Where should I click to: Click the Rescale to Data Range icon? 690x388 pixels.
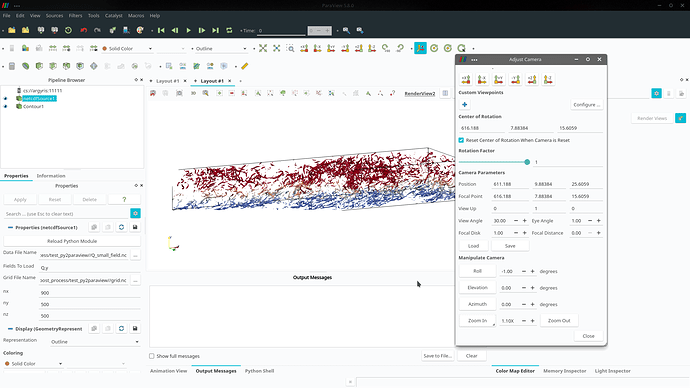(x=53, y=48)
